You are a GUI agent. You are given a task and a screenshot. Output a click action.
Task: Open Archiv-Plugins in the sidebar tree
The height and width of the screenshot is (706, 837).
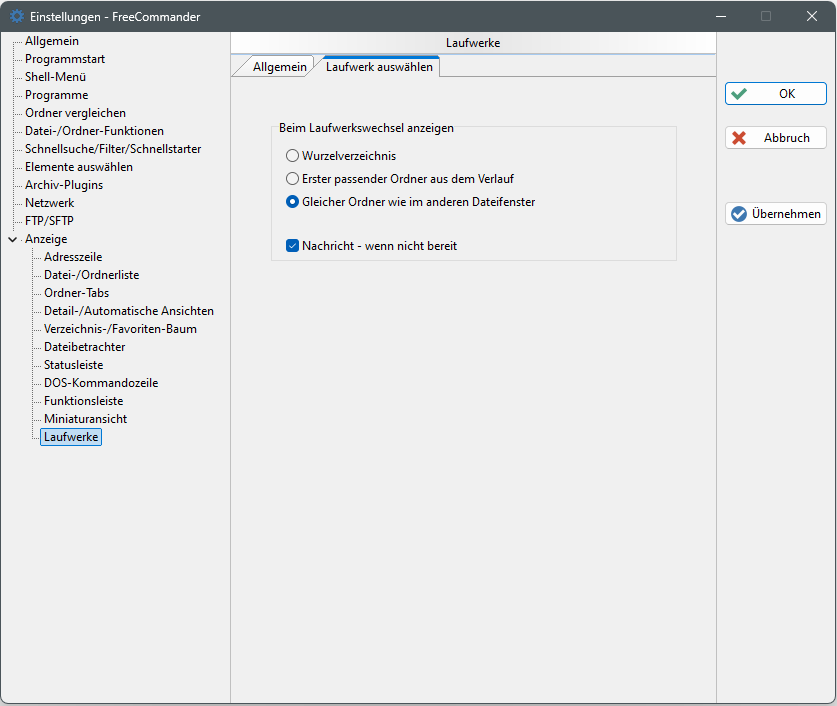click(64, 185)
